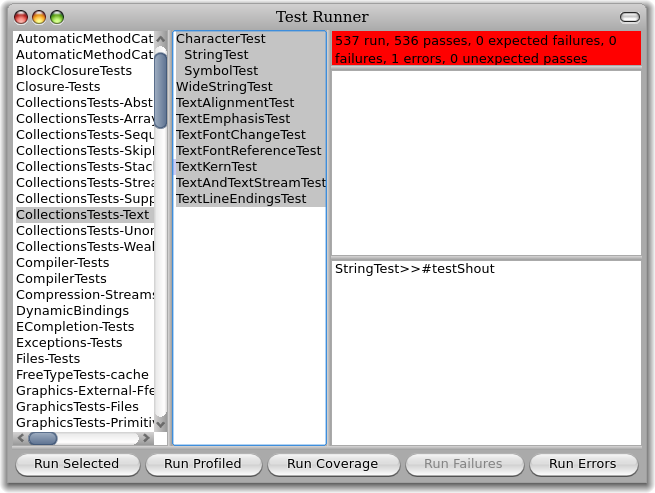This screenshot has height=493, width=655.
Task: Click the Run Selected button
Action: 76,464
